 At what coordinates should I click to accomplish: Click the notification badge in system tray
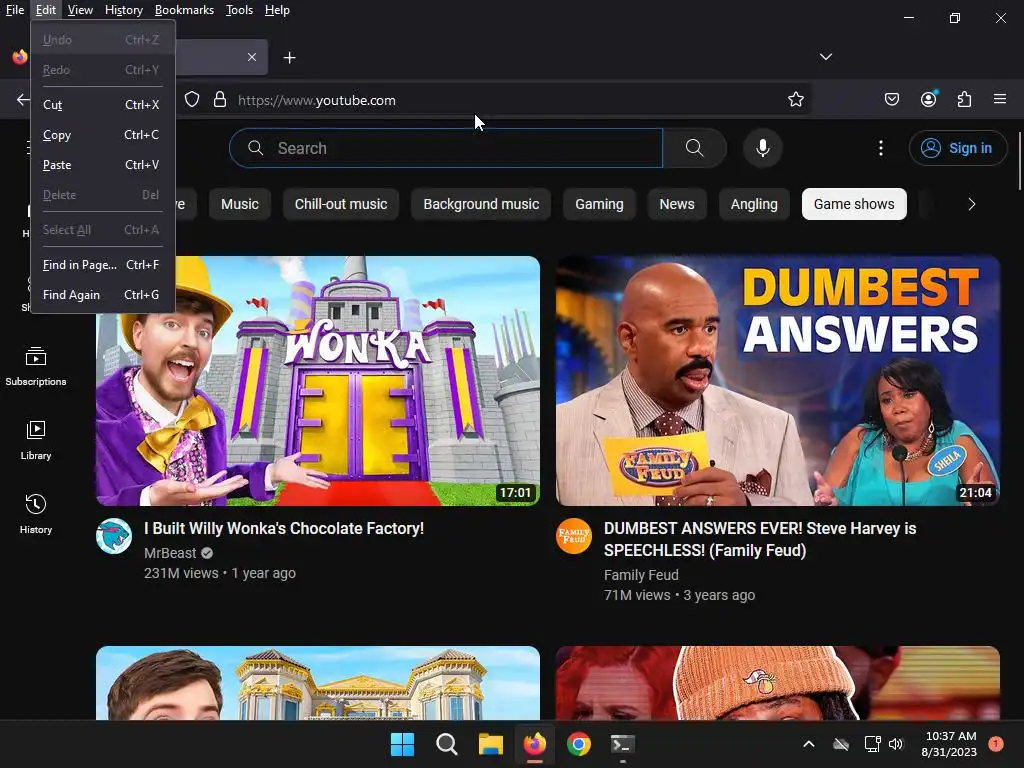point(995,743)
